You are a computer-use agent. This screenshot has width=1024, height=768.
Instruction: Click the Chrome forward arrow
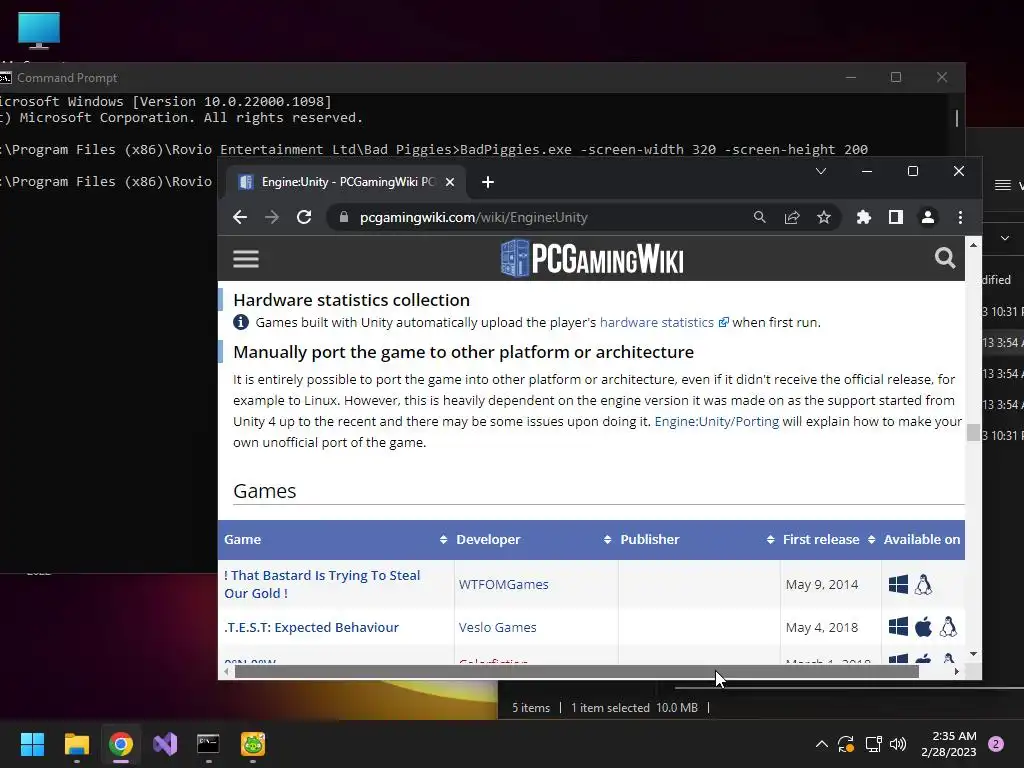coord(272,217)
